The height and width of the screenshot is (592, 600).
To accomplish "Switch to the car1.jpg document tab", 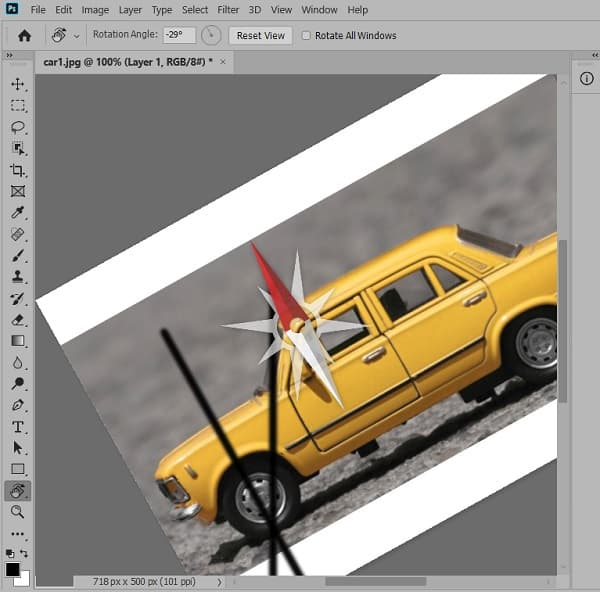I will tap(128, 62).
